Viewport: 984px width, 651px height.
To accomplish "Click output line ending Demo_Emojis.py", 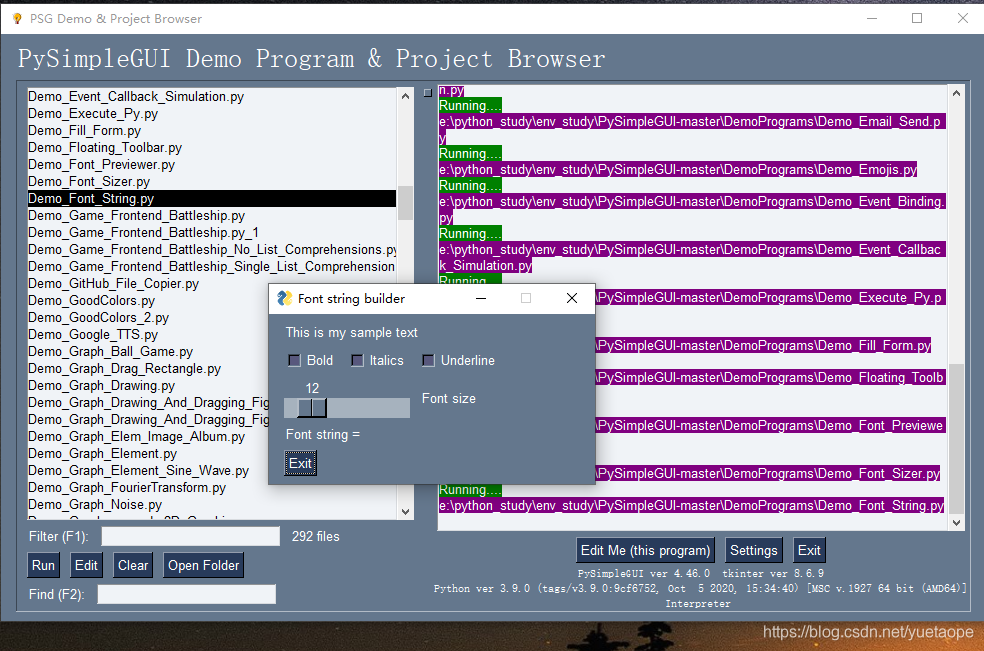I will click(x=678, y=169).
